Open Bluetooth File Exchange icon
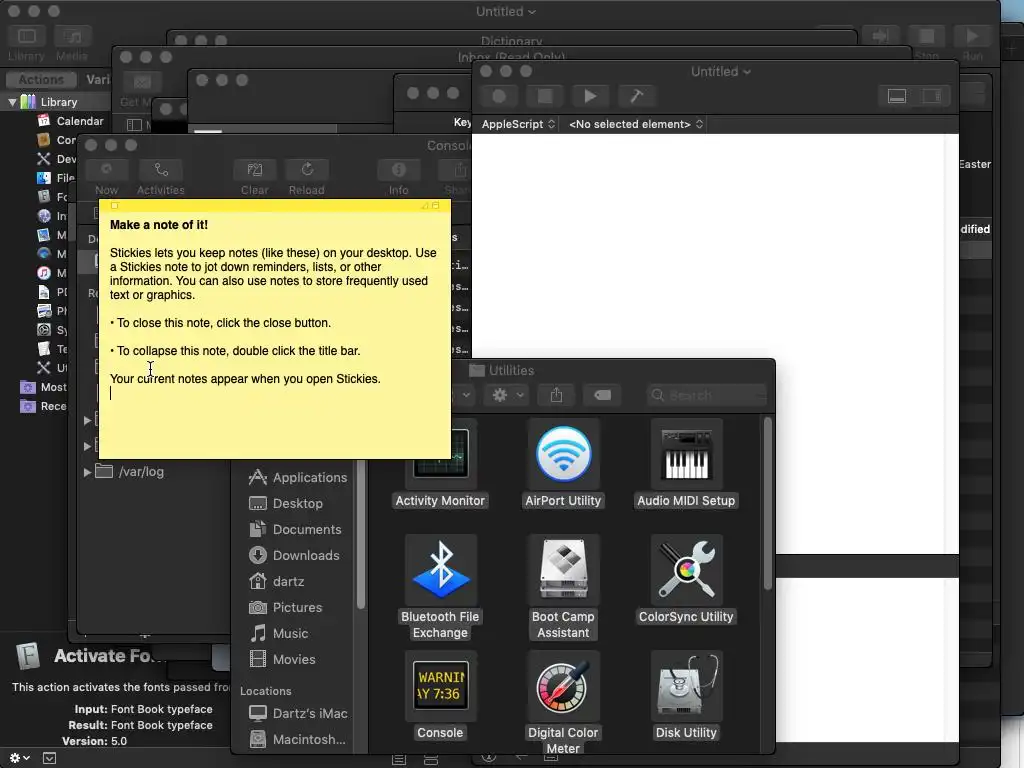 point(440,570)
